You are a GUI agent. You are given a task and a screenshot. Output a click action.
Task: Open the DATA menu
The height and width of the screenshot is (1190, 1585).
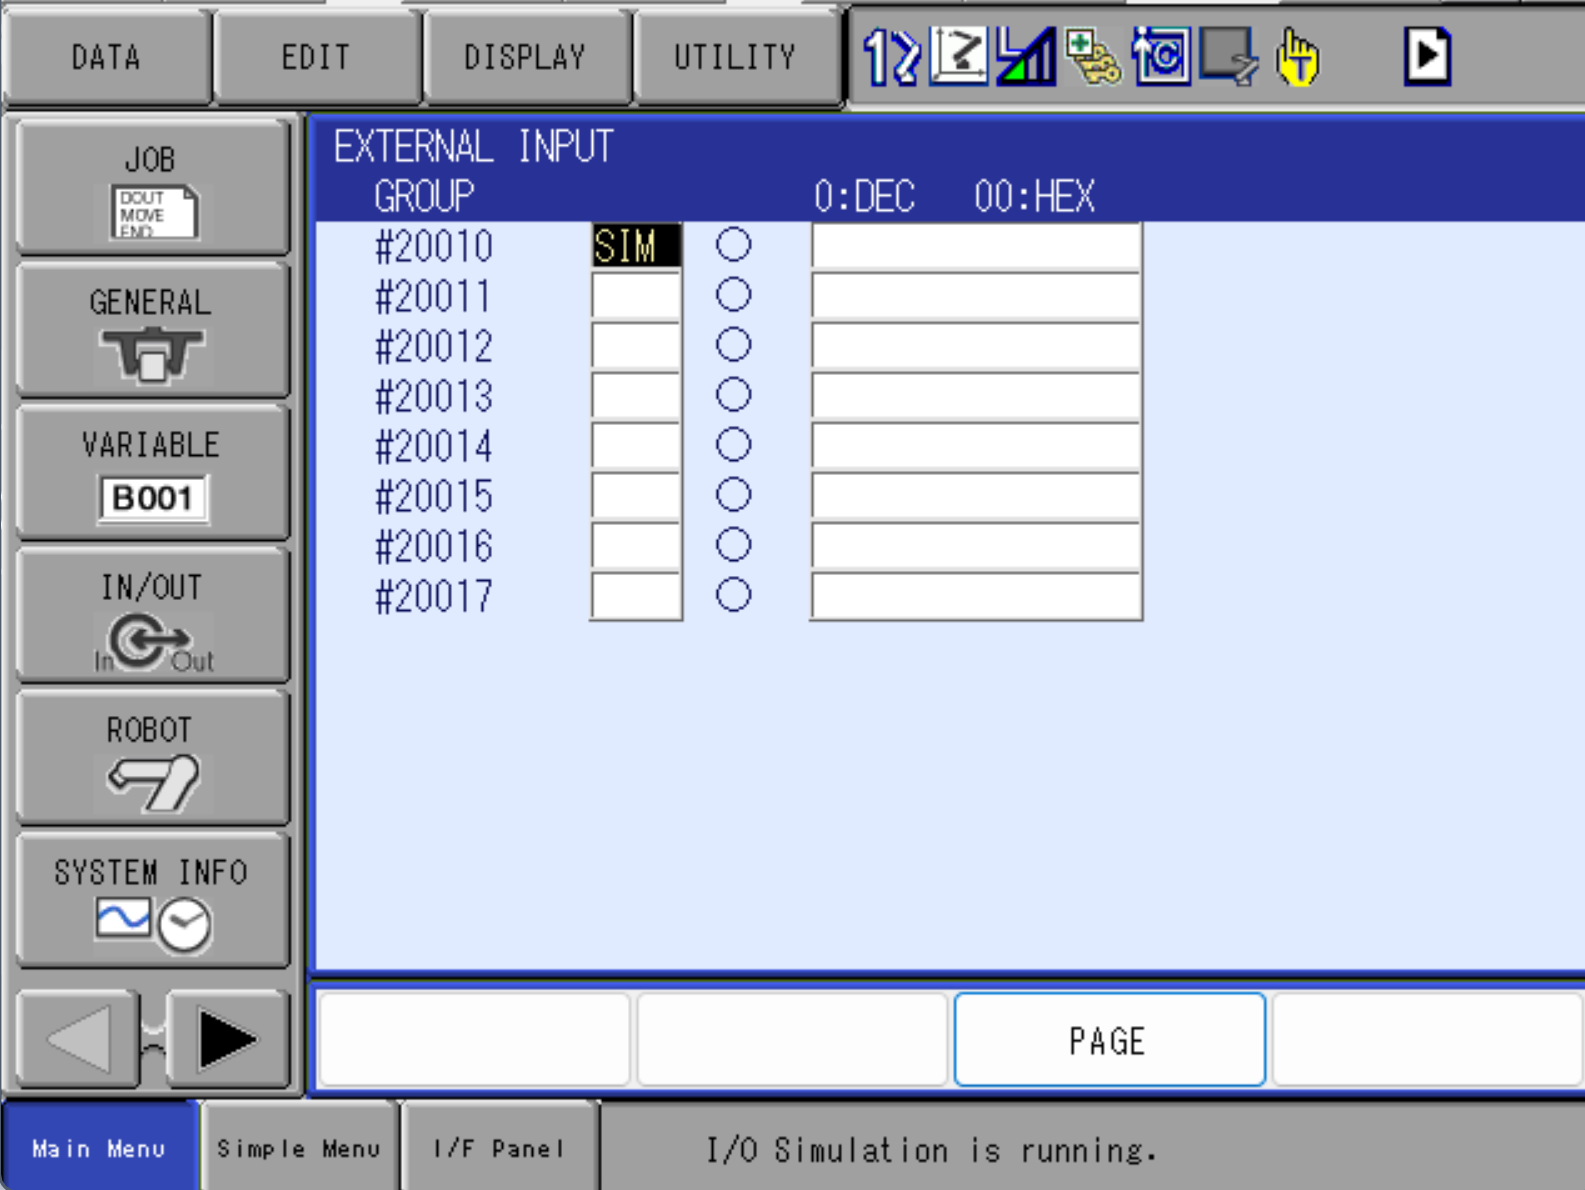coord(106,57)
